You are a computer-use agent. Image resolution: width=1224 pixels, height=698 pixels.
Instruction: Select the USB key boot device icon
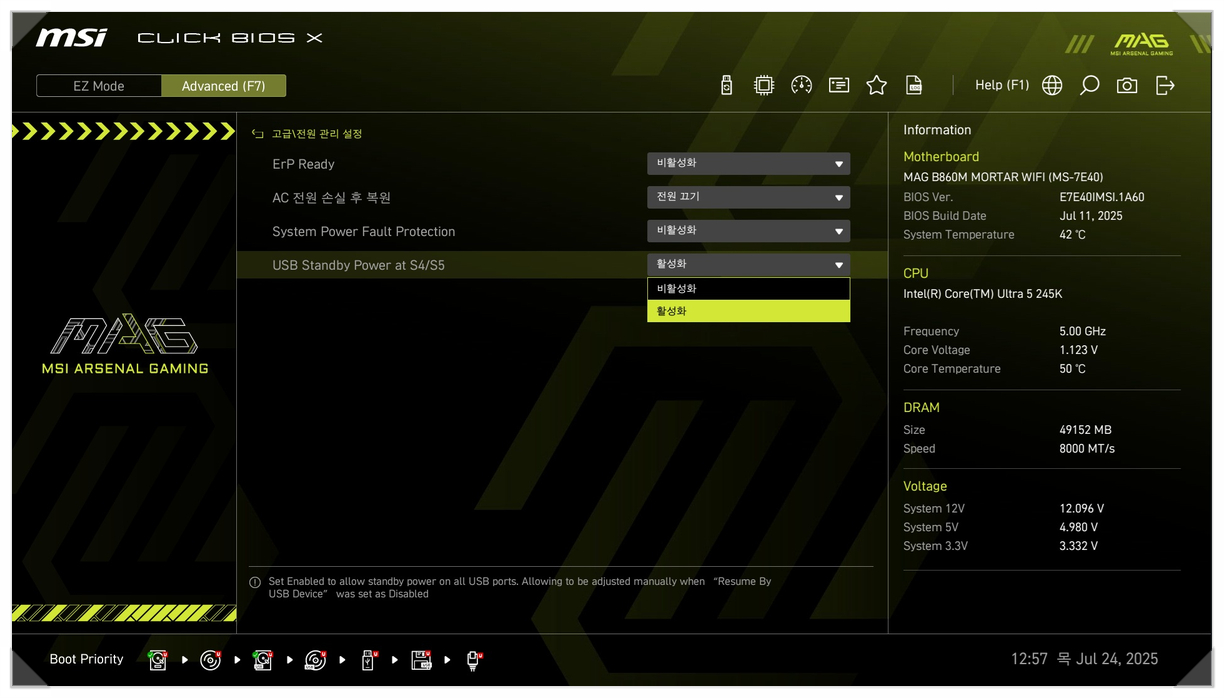point(368,660)
